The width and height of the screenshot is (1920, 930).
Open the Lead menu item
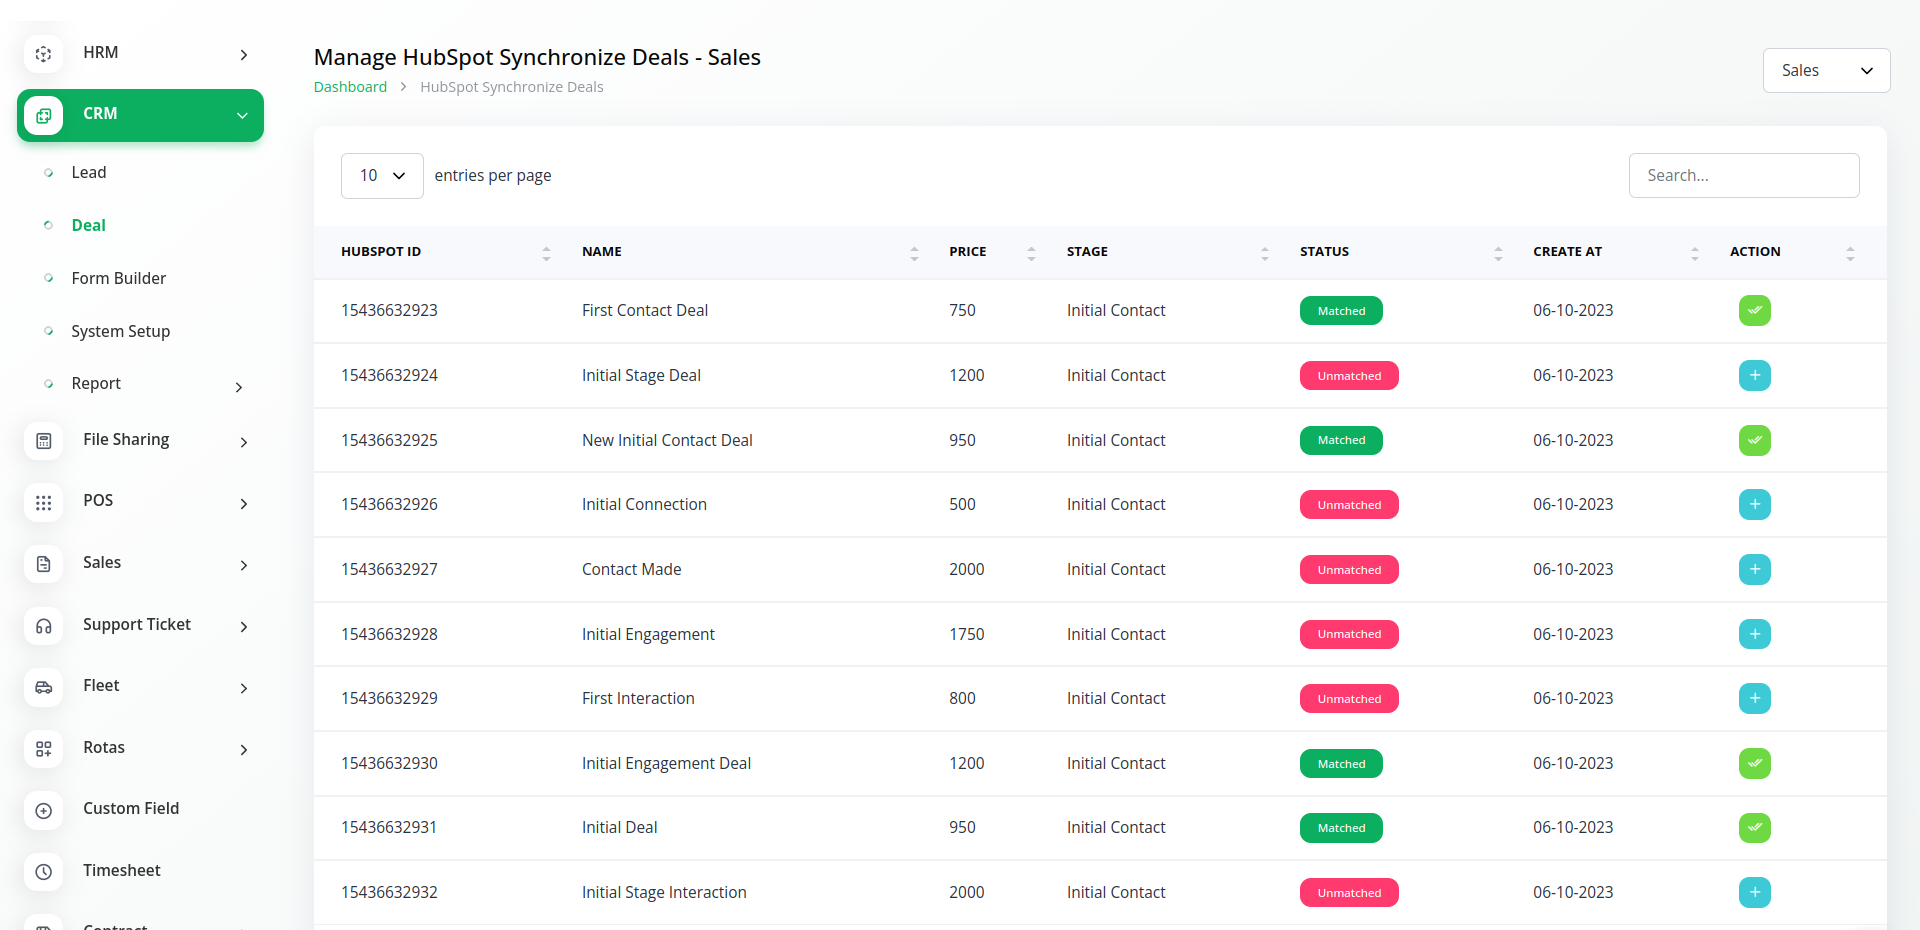coord(89,173)
